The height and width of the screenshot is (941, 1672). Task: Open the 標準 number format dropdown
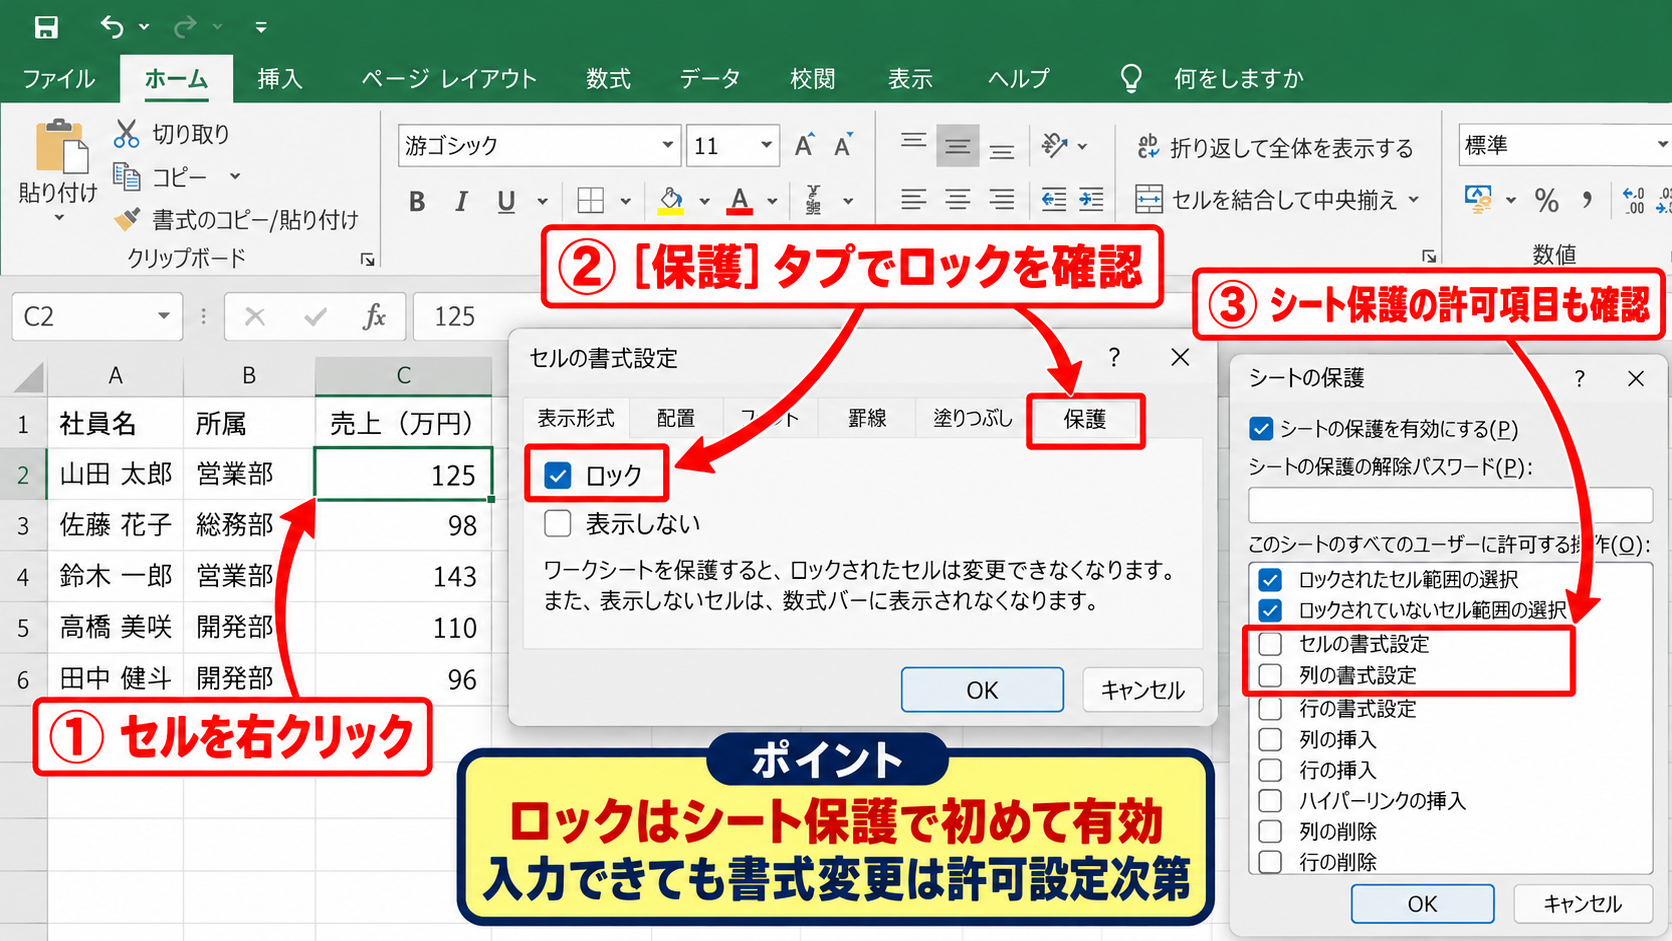[x=1661, y=146]
